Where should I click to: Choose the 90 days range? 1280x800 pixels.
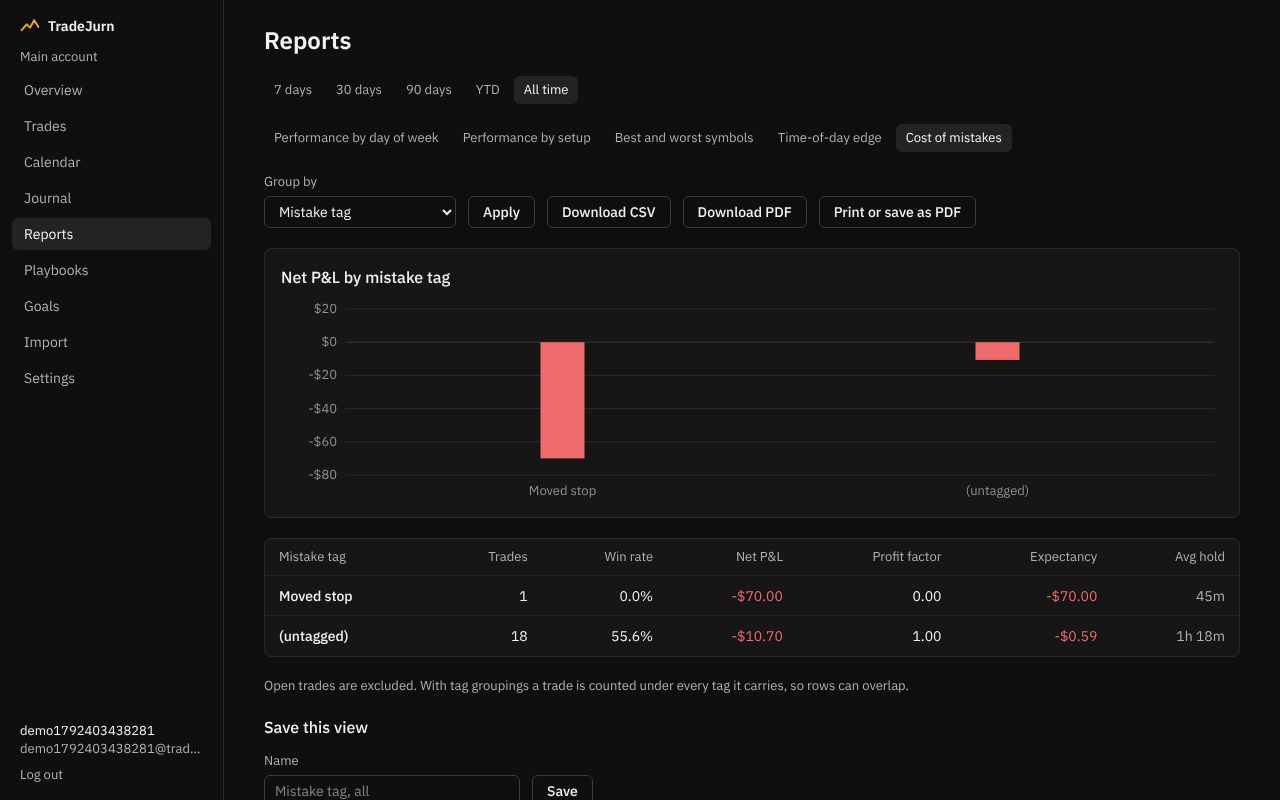(x=429, y=90)
